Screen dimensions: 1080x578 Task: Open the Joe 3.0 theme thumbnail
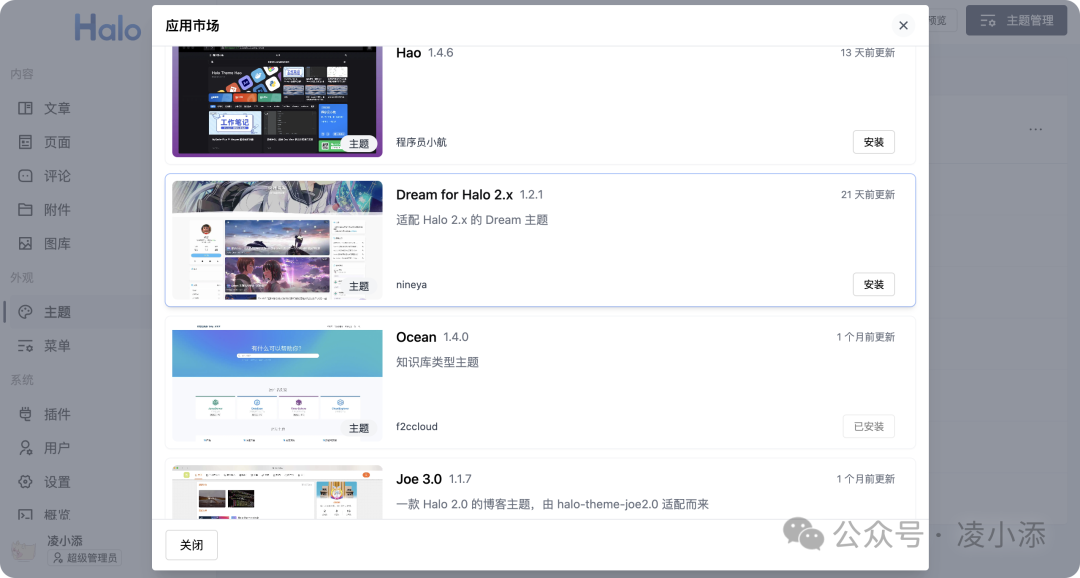point(277,492)
